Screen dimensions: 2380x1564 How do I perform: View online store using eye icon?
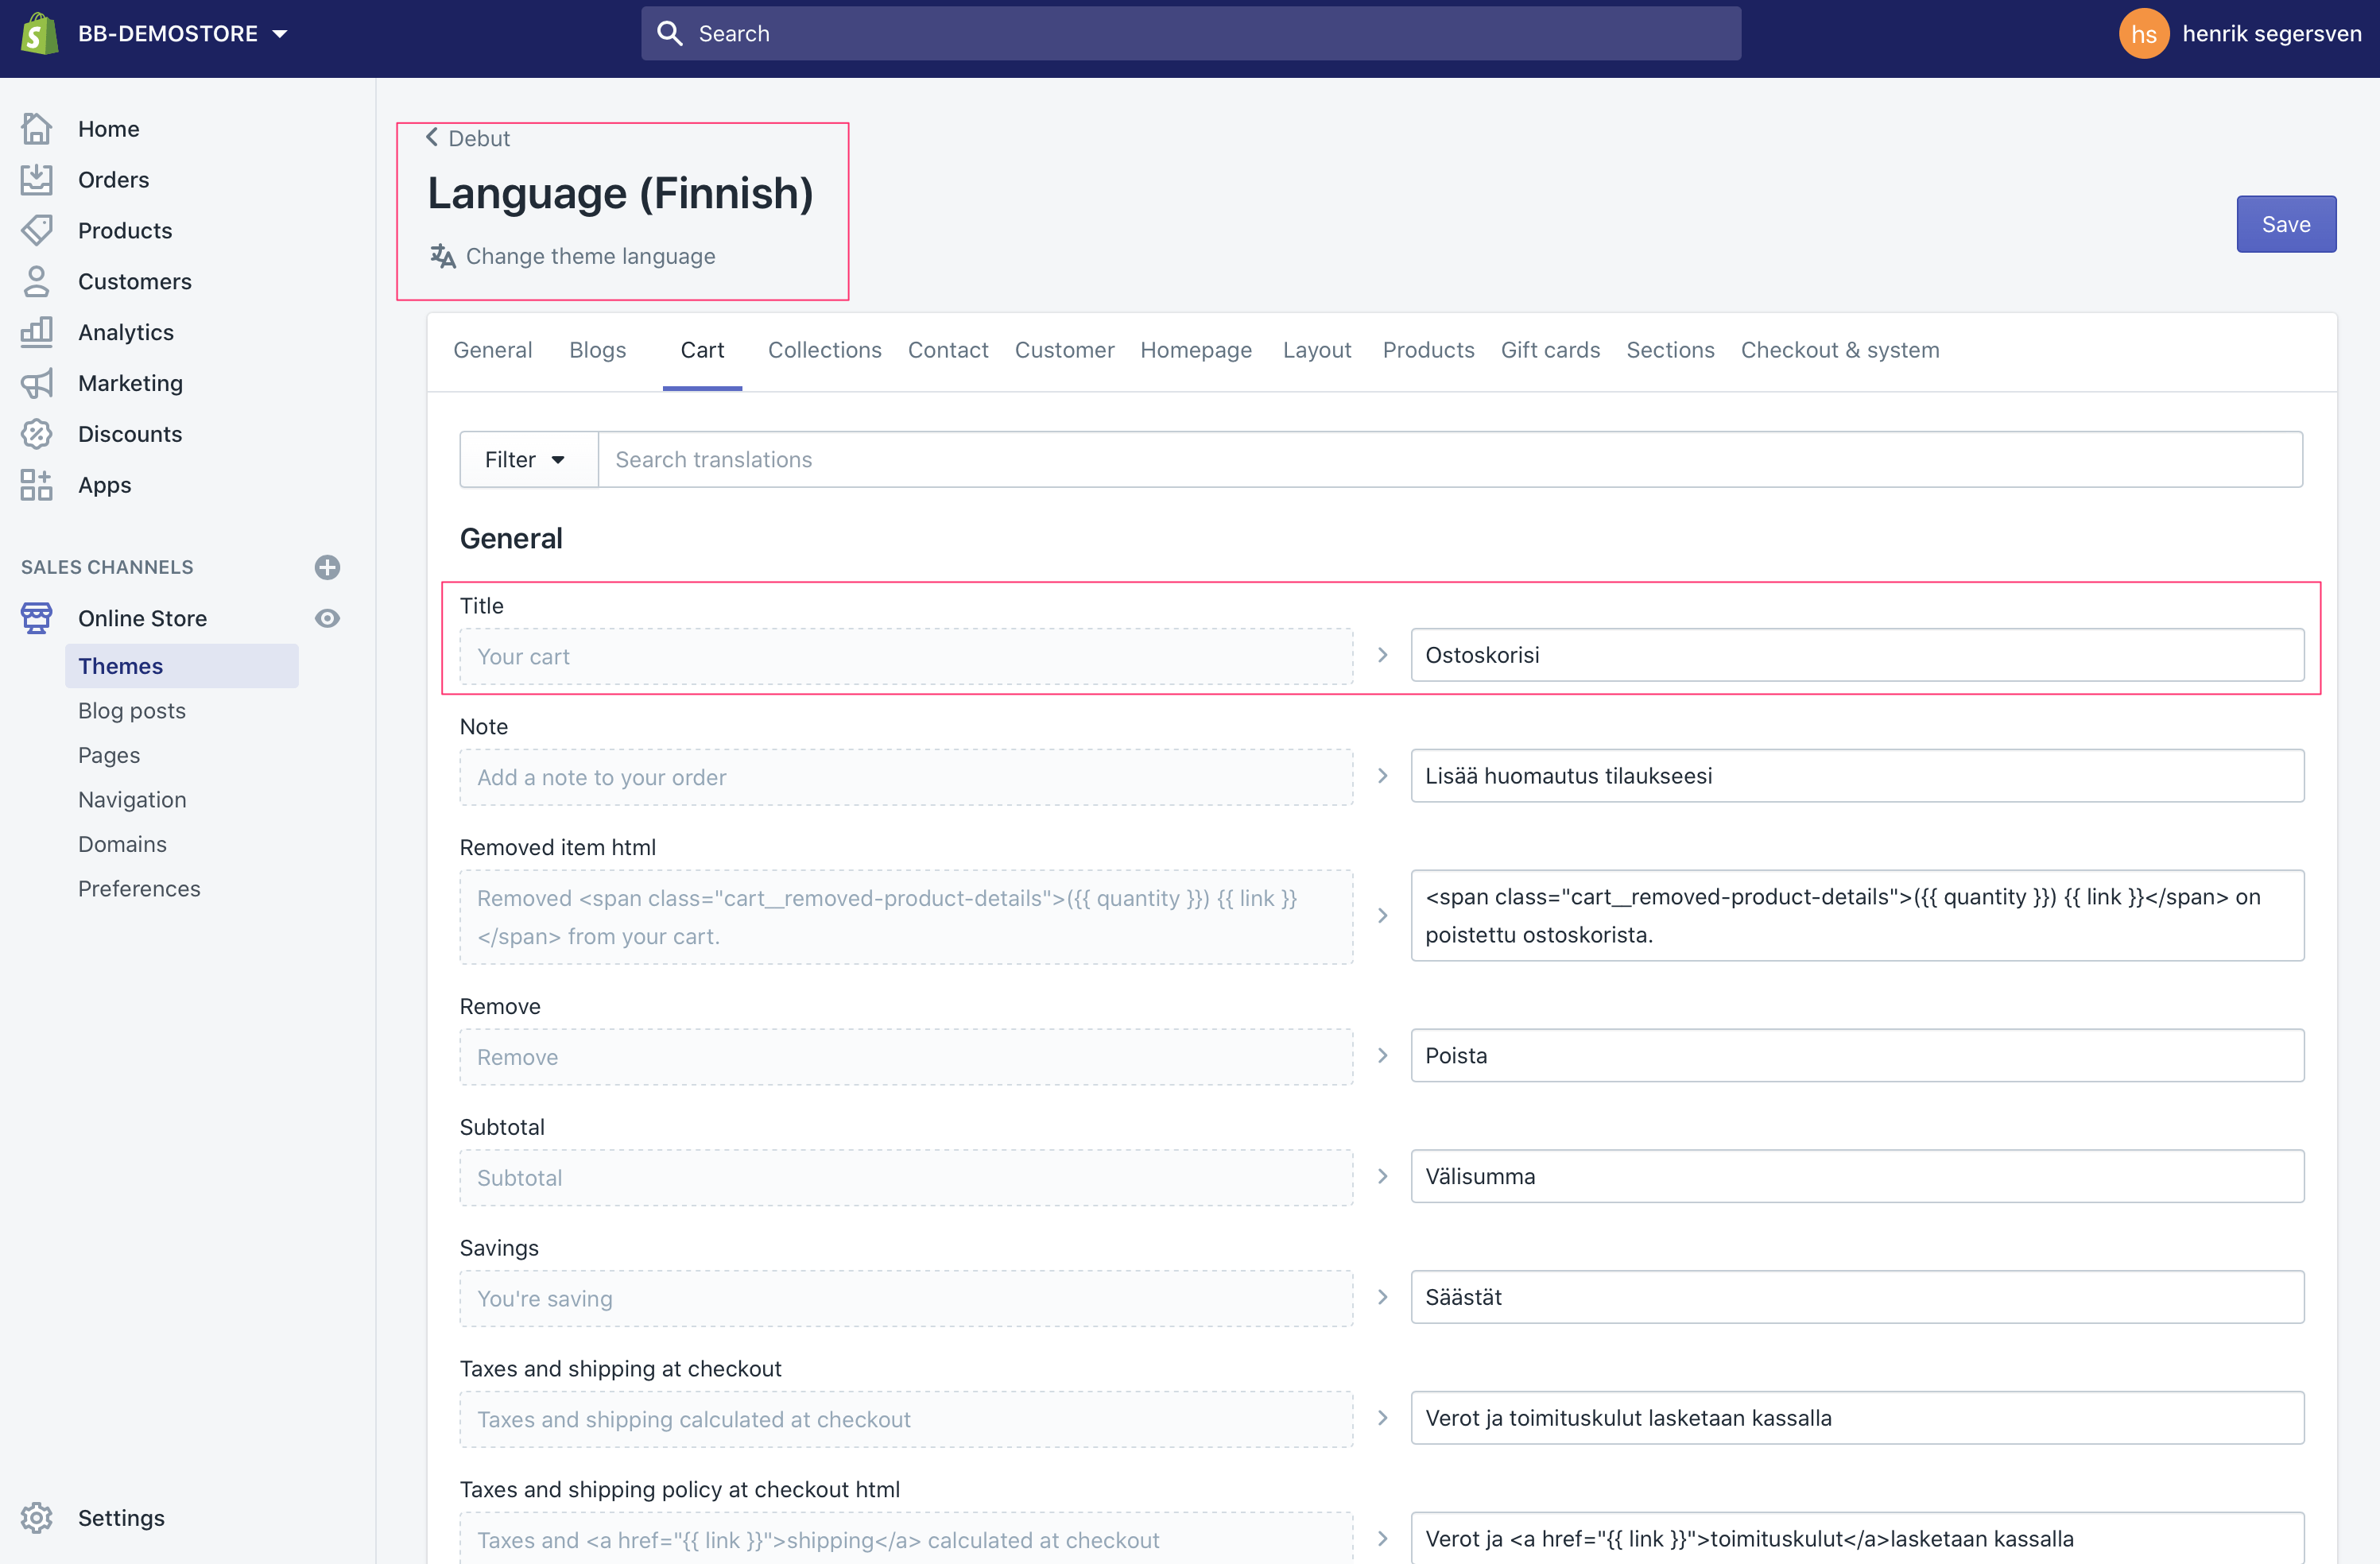327,618
